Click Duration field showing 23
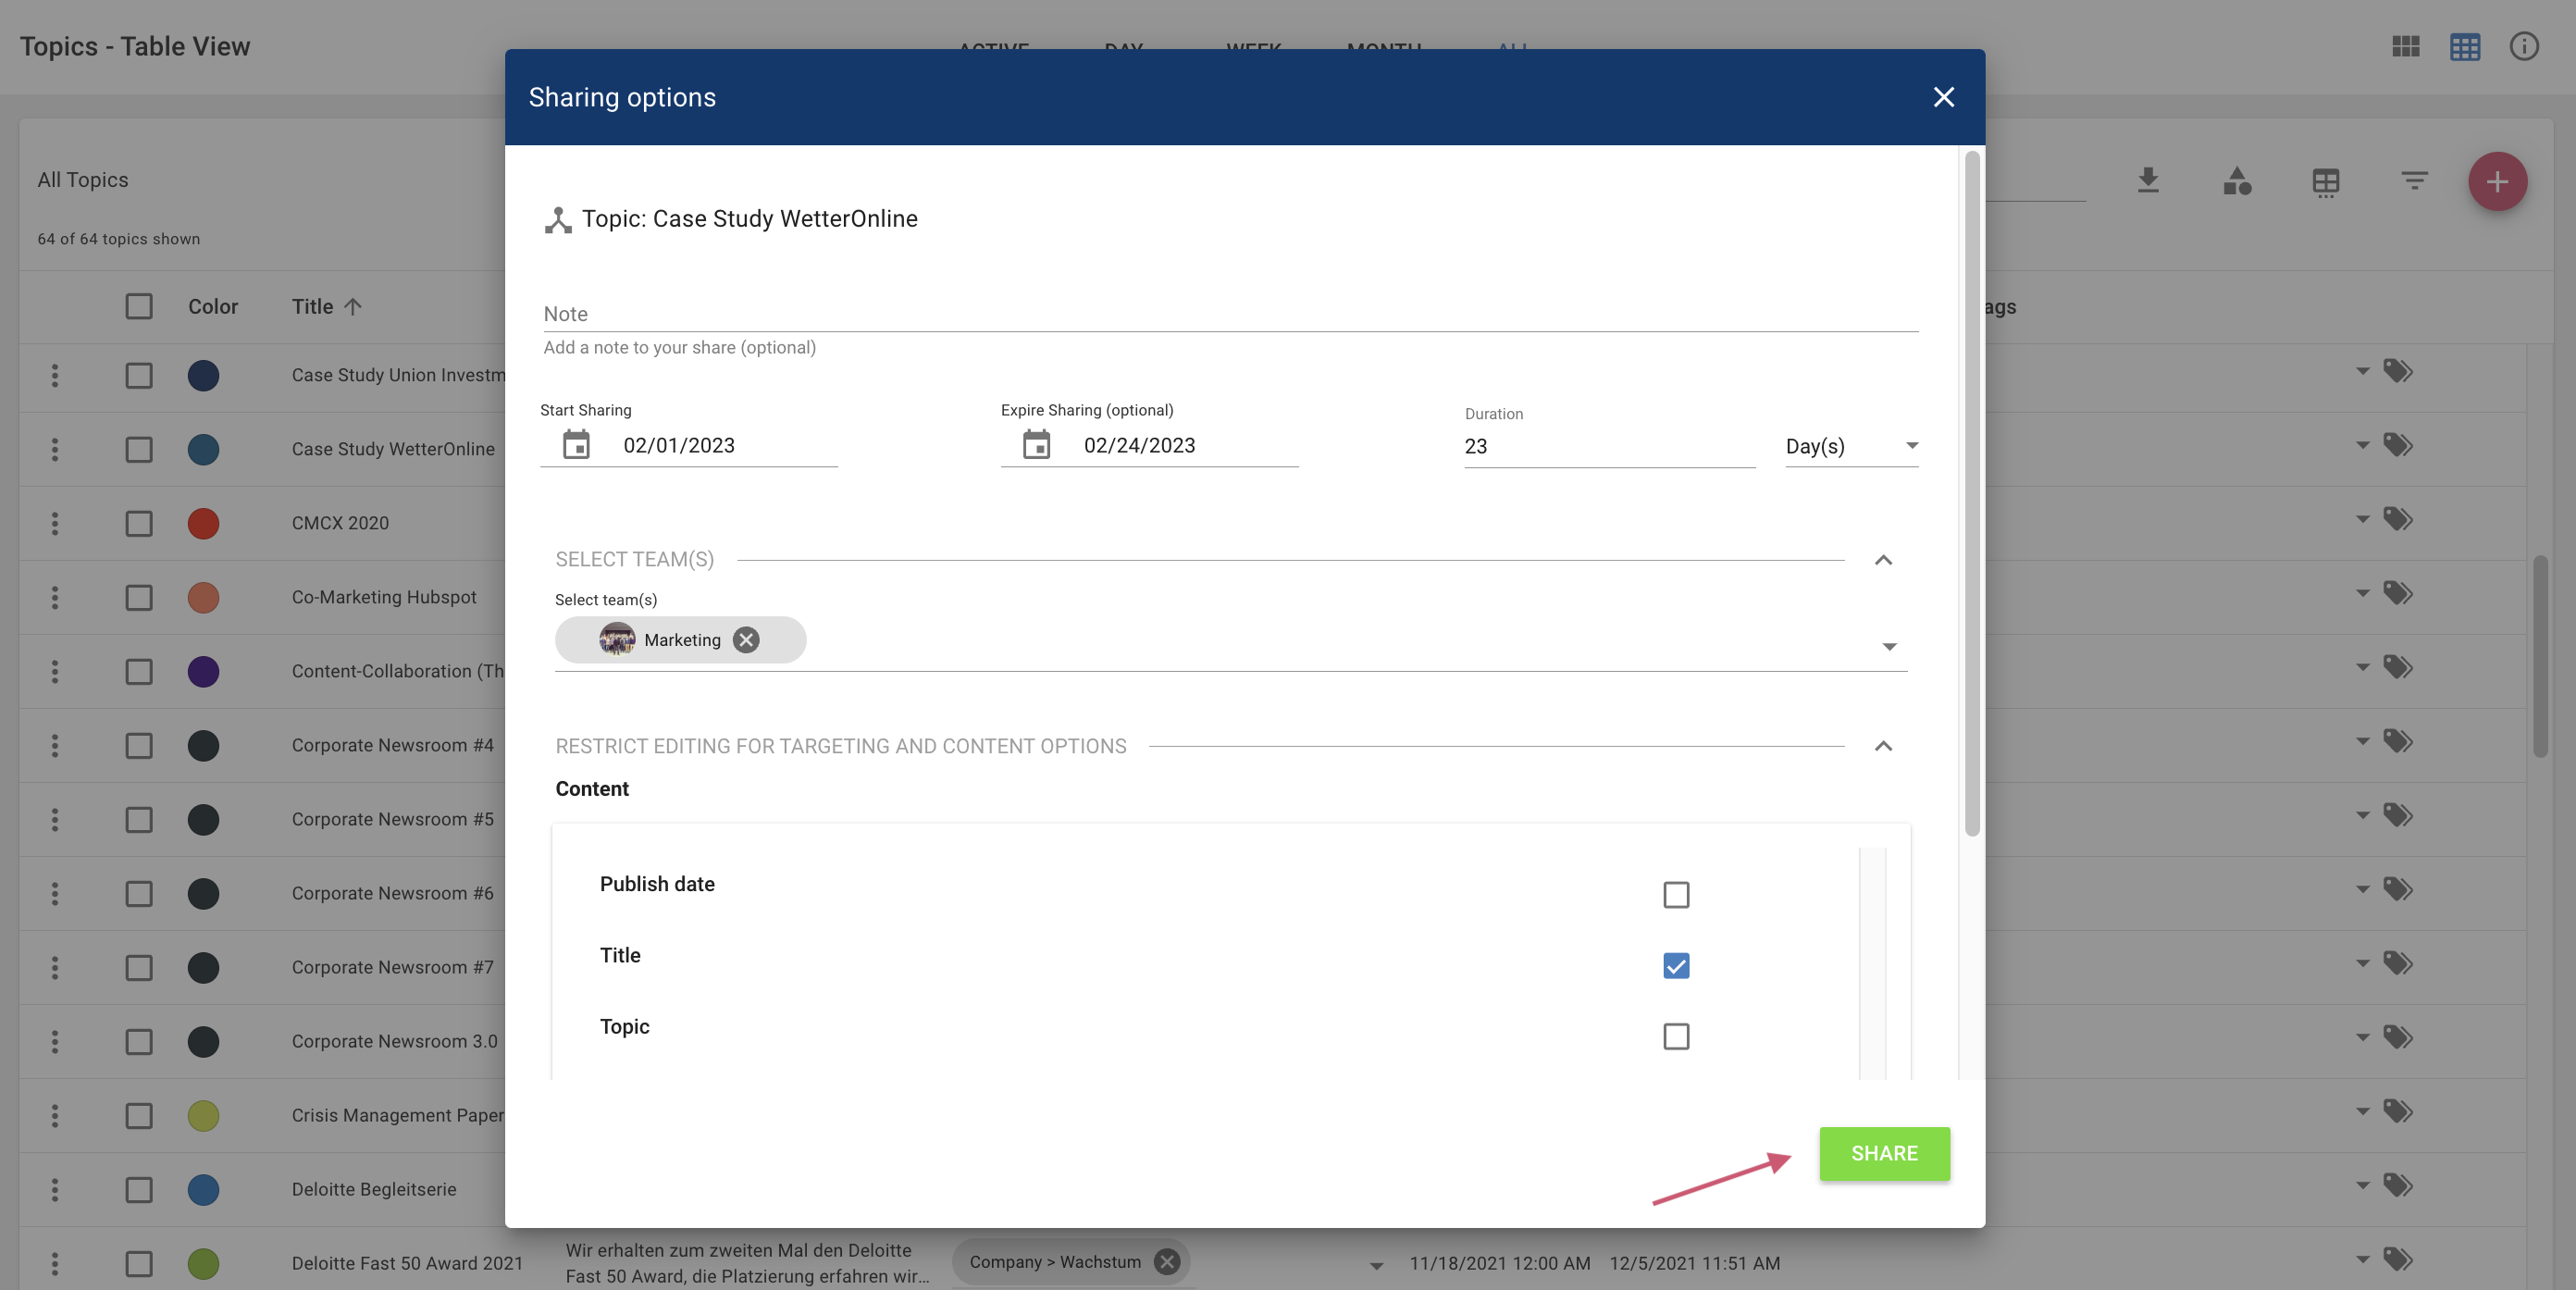2576x1290 pixels. coord(1609,446)
